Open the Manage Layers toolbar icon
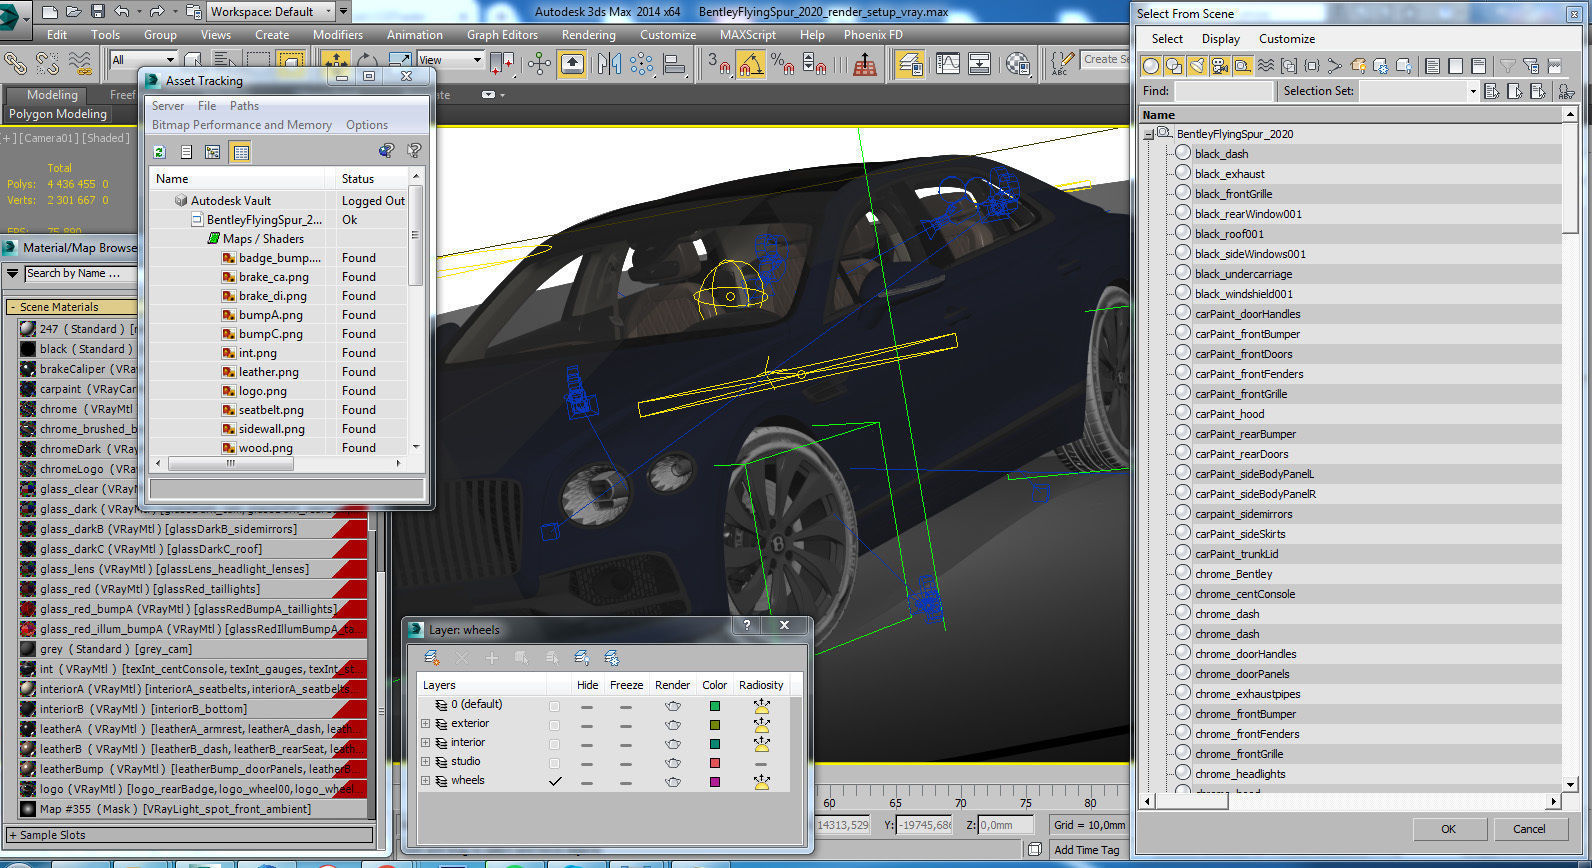 click(910, 64)
